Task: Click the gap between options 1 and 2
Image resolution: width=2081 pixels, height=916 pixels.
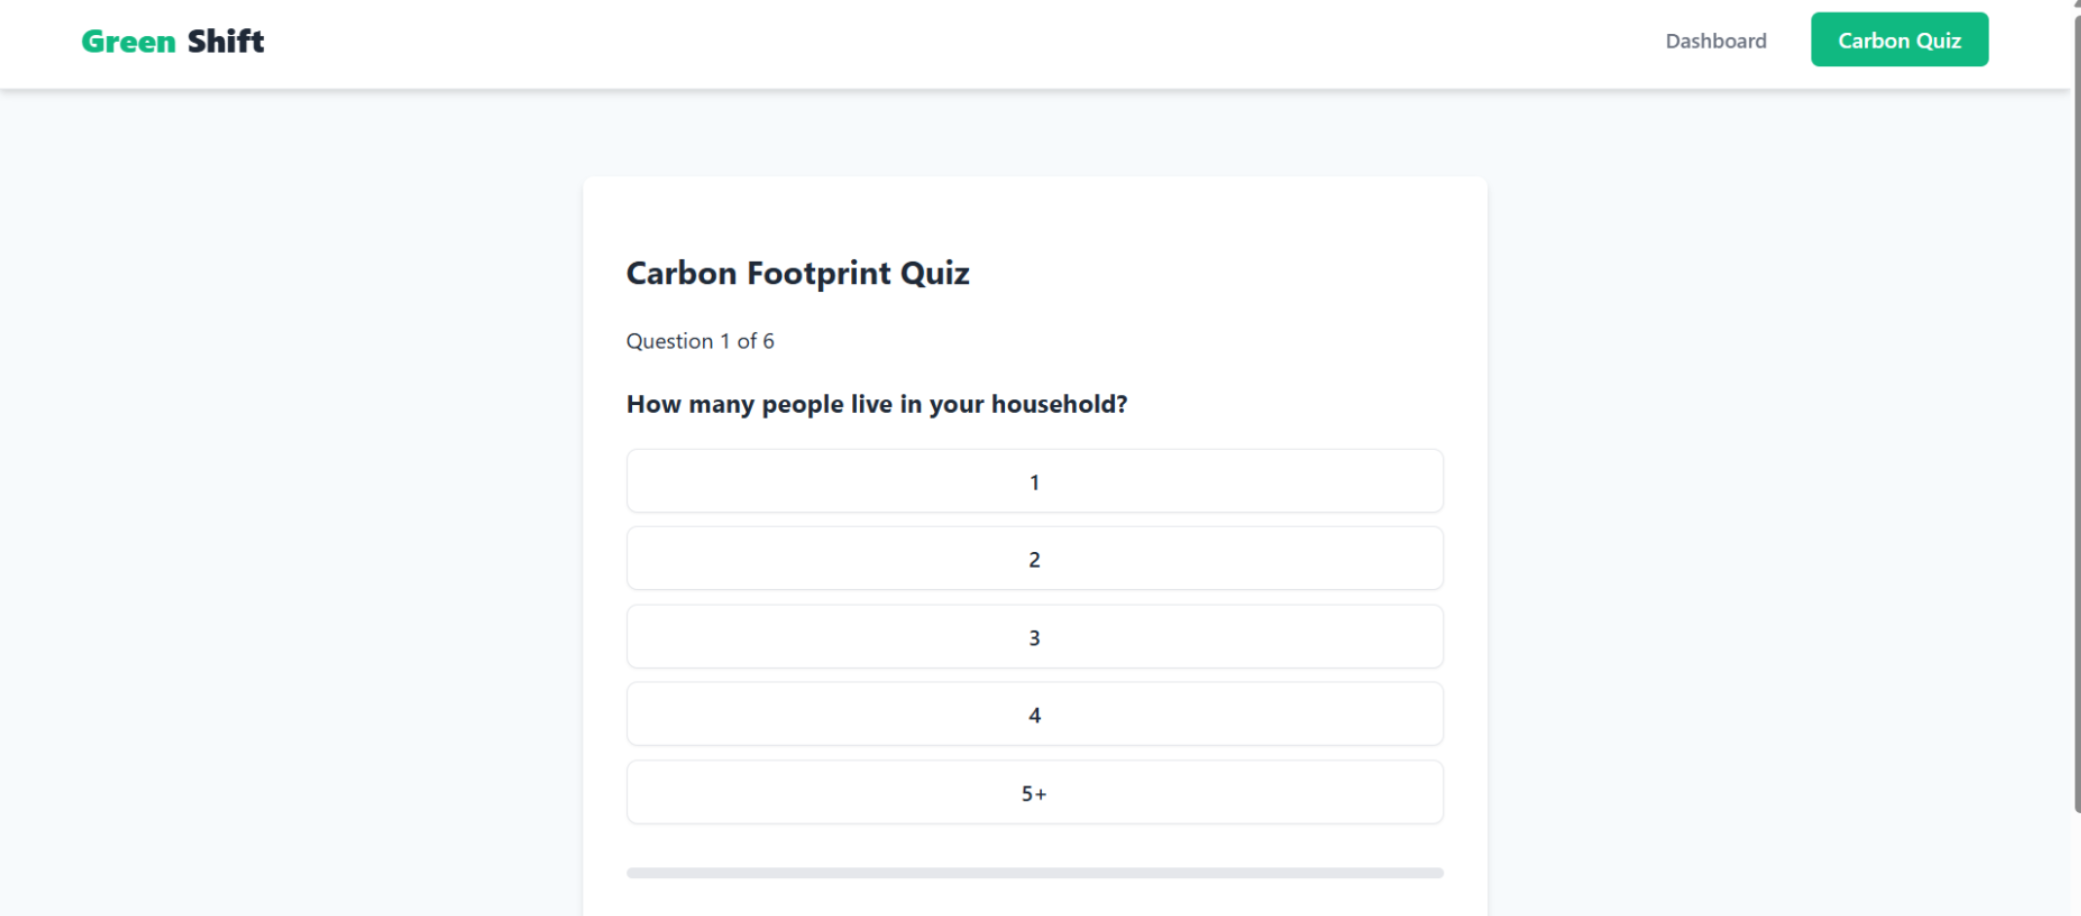Action: [1034, 520]
